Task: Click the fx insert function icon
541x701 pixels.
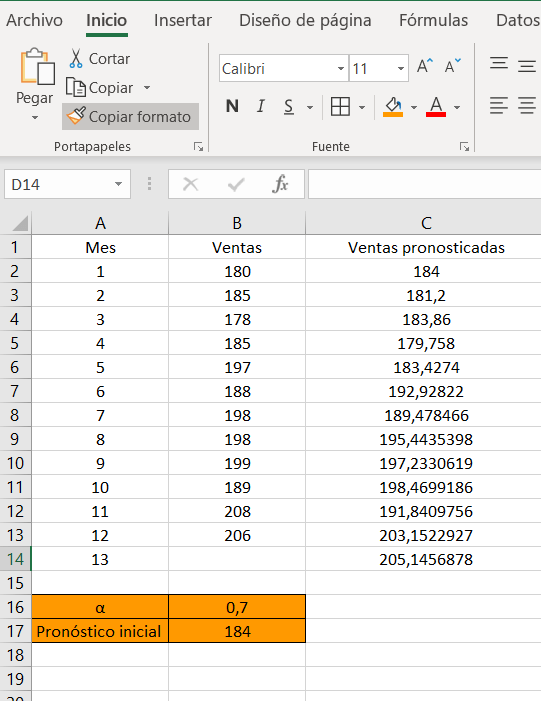Action: [280, 184]
